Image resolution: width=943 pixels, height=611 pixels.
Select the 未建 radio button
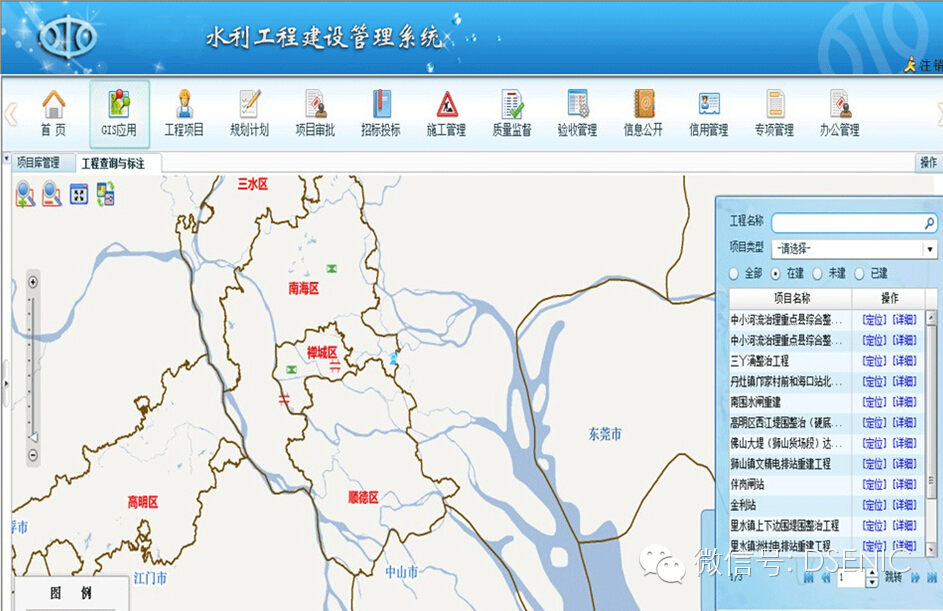(817, 273)
